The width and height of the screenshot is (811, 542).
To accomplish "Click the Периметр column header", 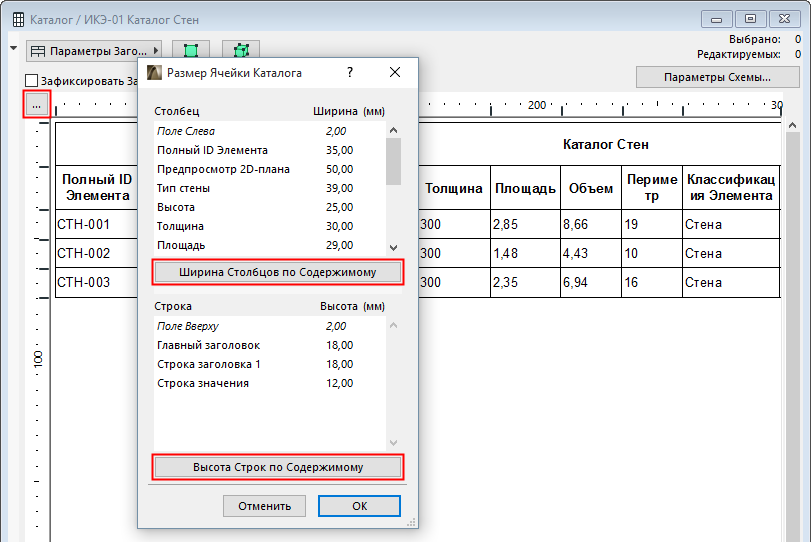I will [x=652, y=188].
